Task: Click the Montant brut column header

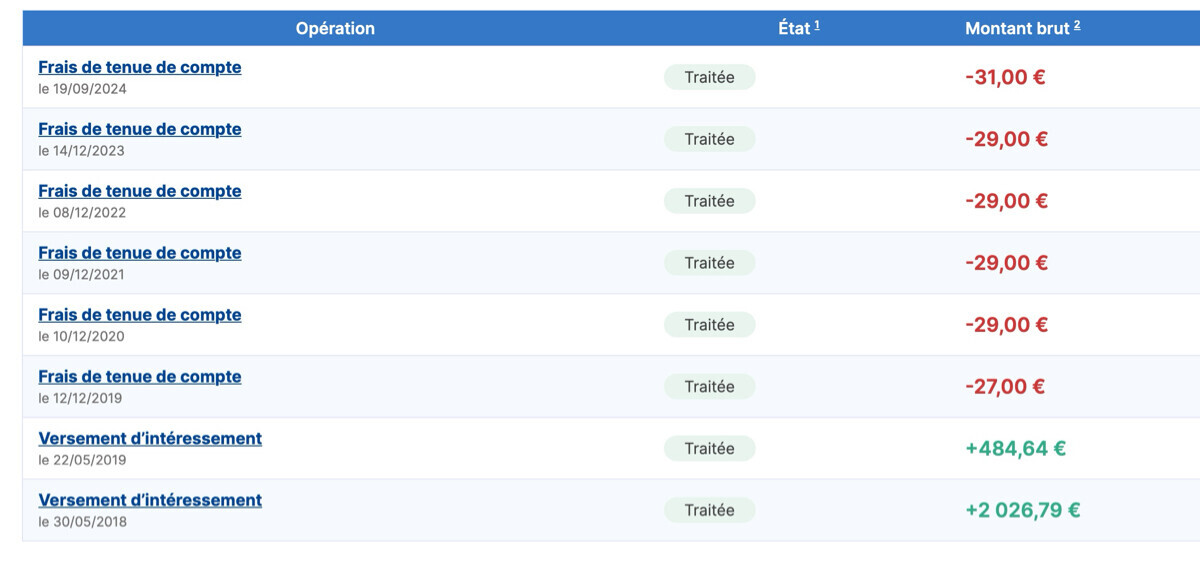Action: pos(1017,29)
